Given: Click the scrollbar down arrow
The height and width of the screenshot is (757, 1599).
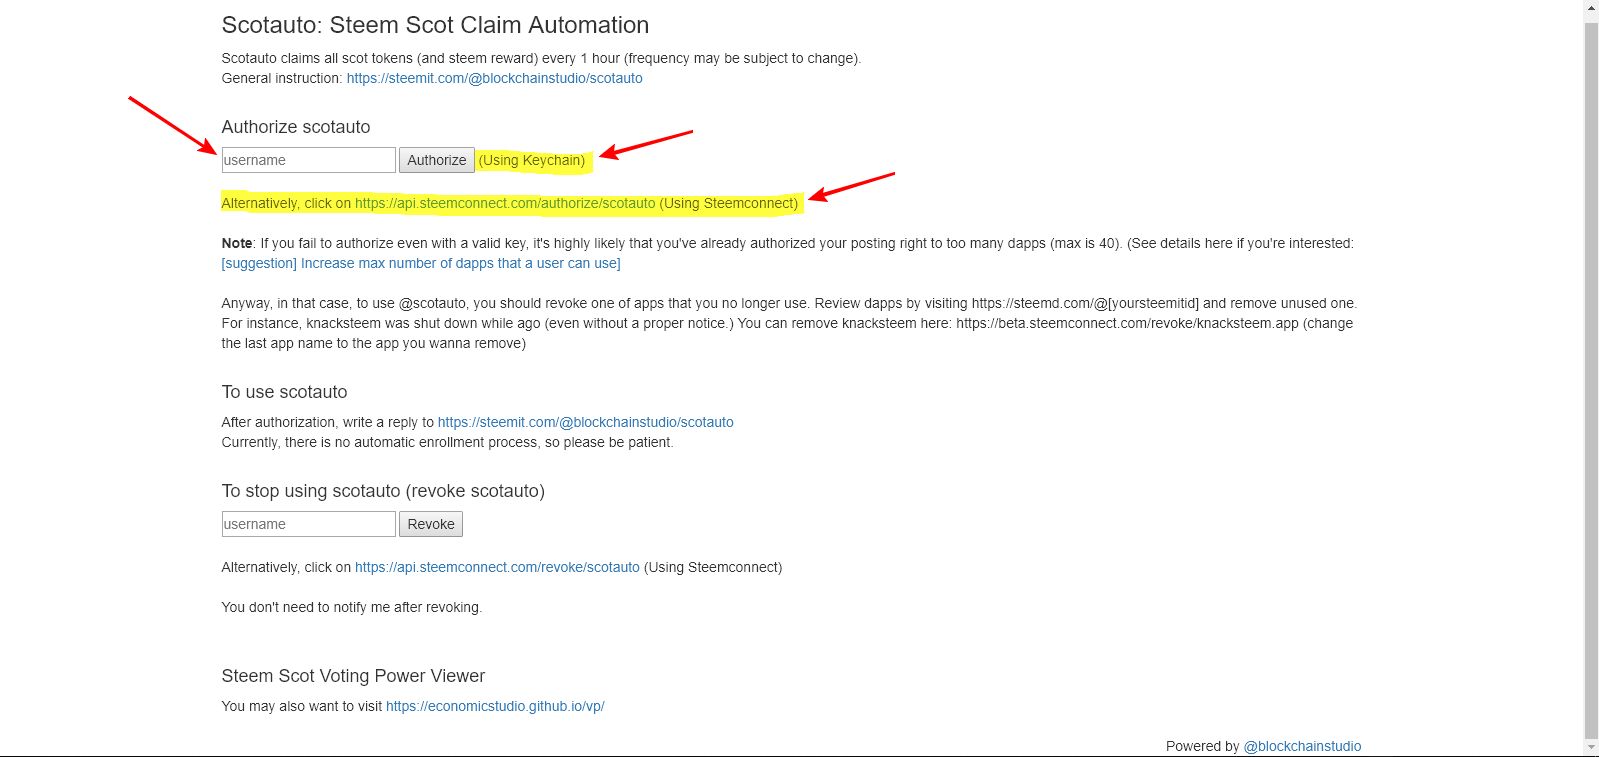Looking at the screenshot, I should (1591, 747).
